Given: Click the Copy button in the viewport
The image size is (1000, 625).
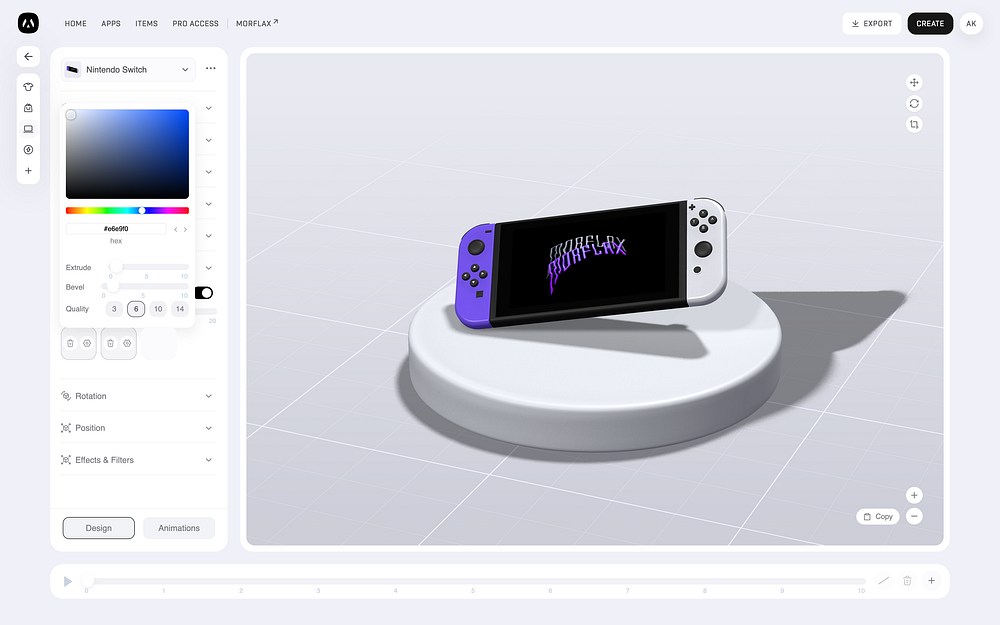Looking at the screenshot, I should point(878,517).
